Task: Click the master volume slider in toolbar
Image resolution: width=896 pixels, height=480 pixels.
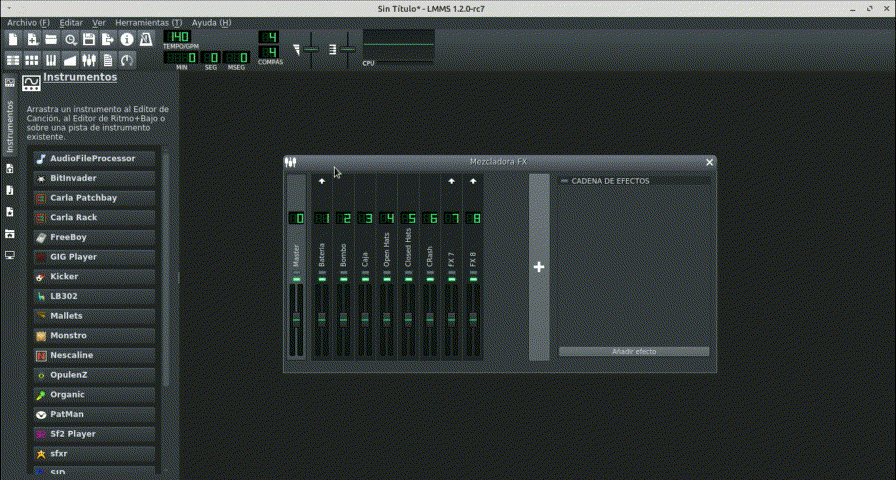Action: [311, 50]
